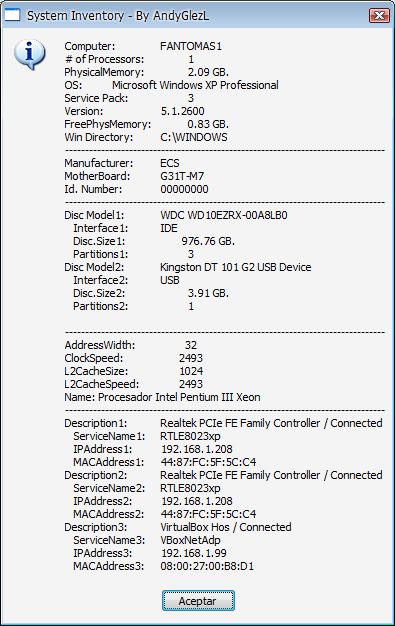This screenshot has width=395, height=626.
Task: Click the VBoxNetAdp service name
Action: click(190, 540)
